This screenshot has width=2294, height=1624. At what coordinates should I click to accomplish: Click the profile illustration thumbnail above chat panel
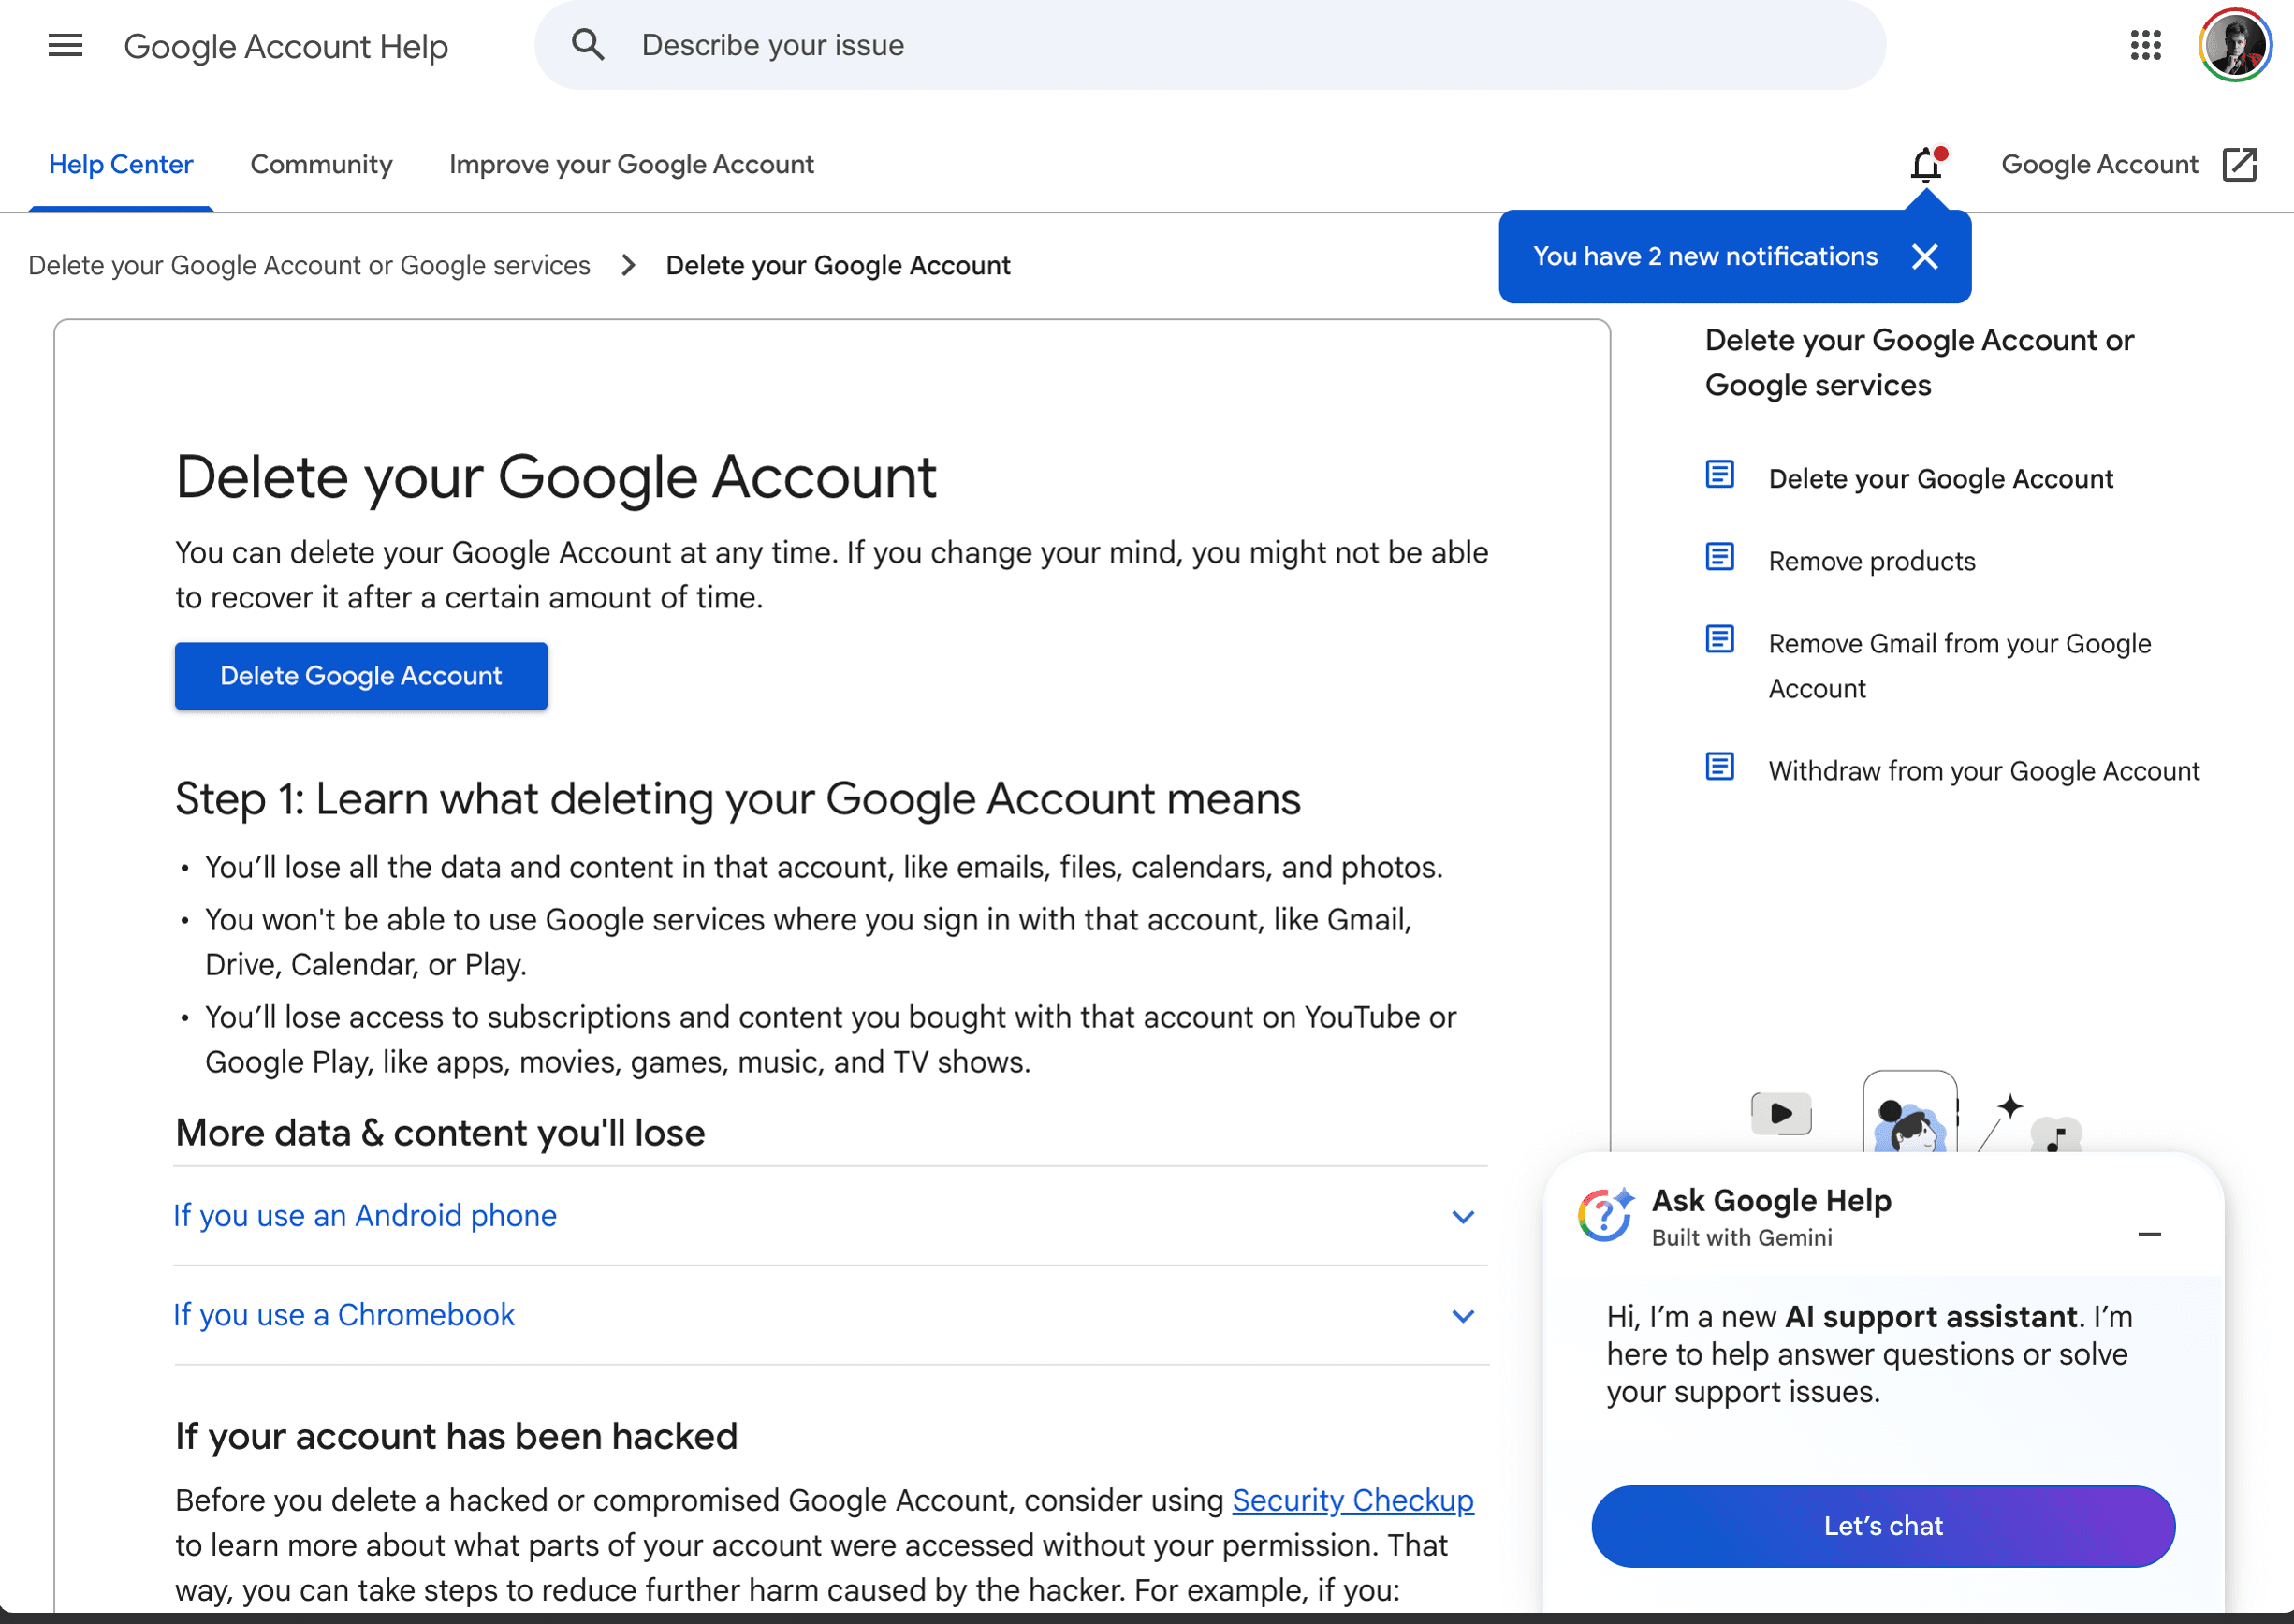1910,1112
